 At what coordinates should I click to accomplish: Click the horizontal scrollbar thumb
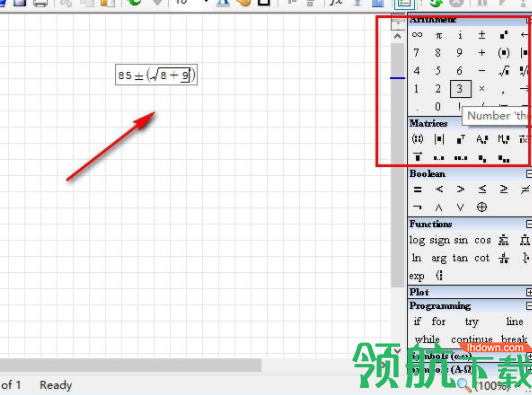click(x=131, y=365)
